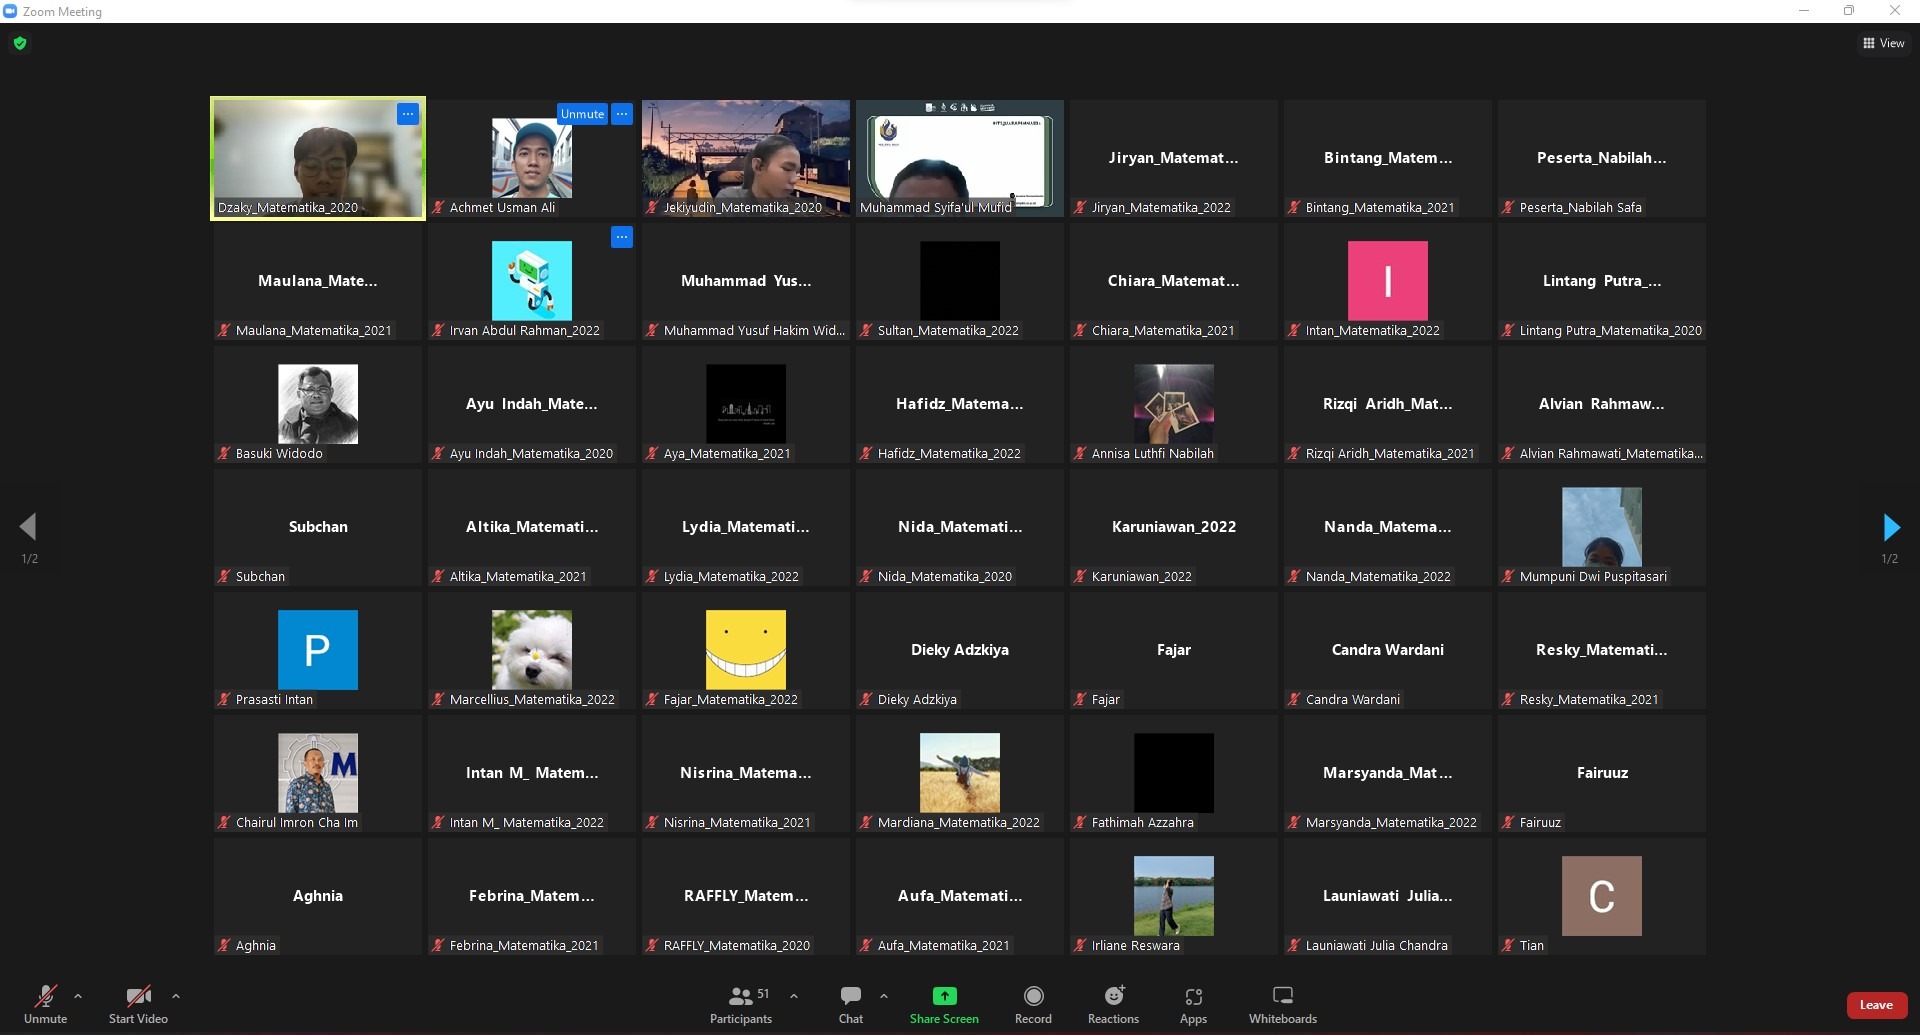Click the red Leave button
This screenshot has height=1035, width=1920.
click(1876, 1005)
